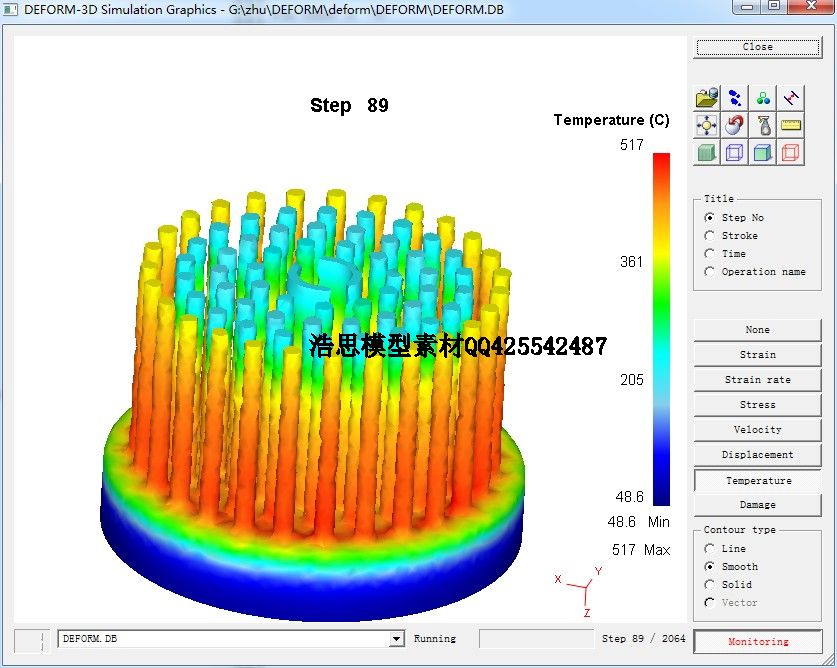This screenshot has height=668, width=837.
Task: Select the pan view arrows icon
Action: (x=707, y=125)
